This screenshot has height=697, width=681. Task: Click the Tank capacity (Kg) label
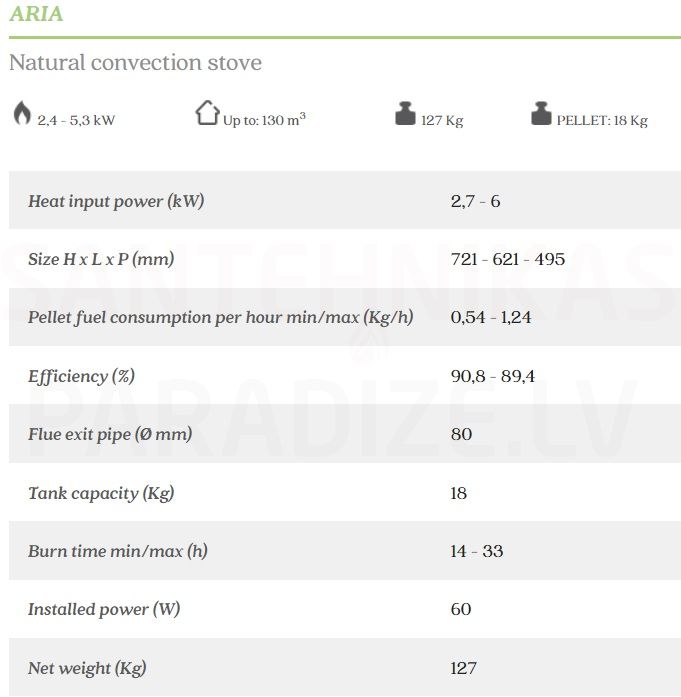(101, 493)
